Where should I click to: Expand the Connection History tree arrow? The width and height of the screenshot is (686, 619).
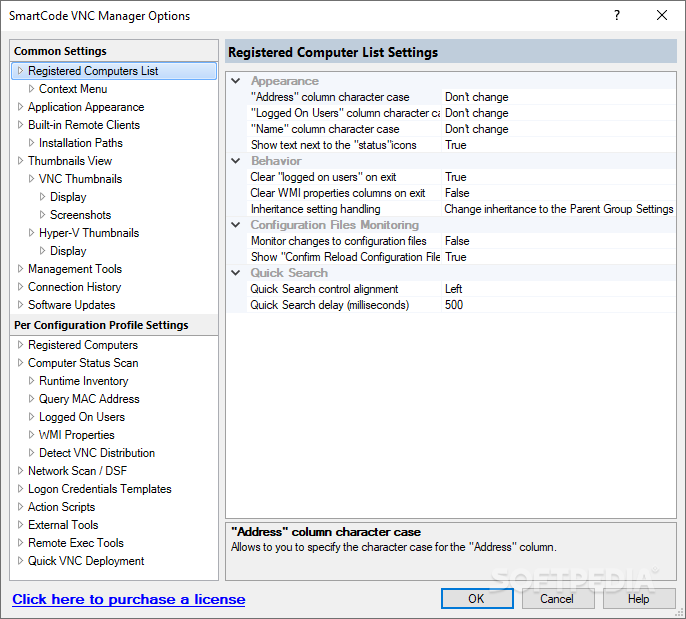coord(20,287)
